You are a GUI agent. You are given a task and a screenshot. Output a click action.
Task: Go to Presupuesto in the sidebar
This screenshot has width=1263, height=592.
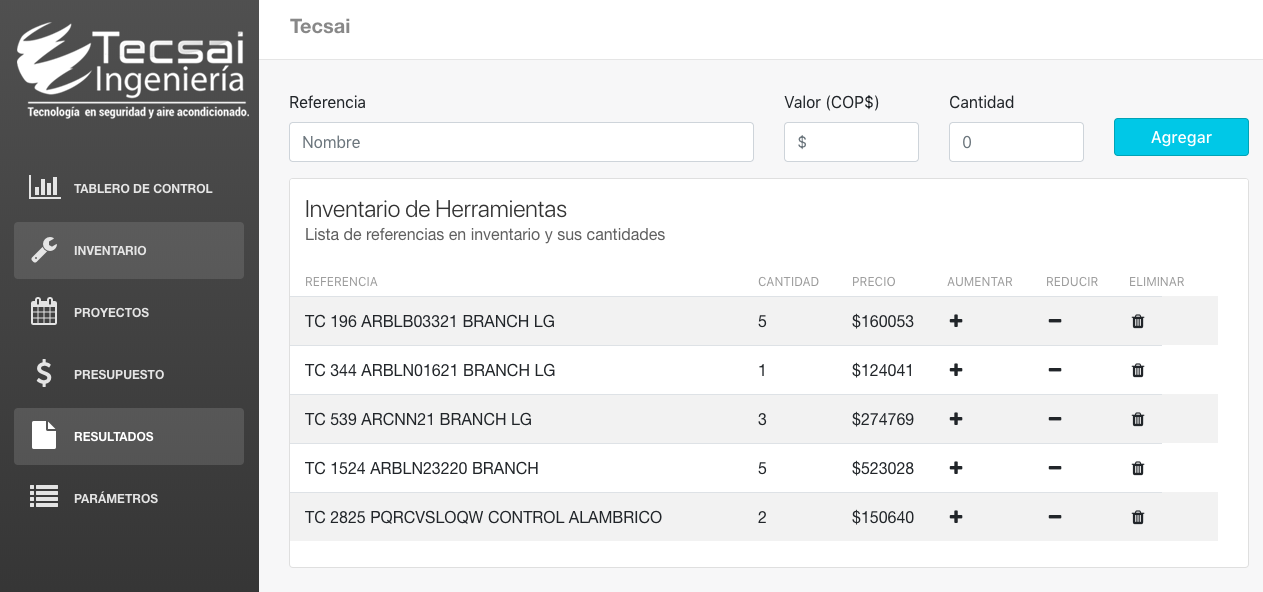(x=118, y=374)
